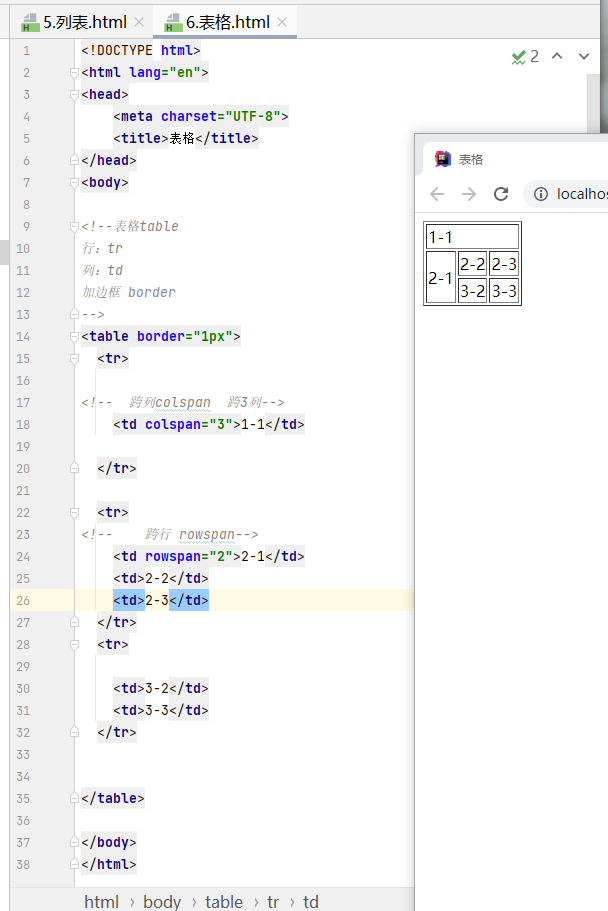
Task: Click the editor vertical scrollbar
Action: [x=593, y=105]
